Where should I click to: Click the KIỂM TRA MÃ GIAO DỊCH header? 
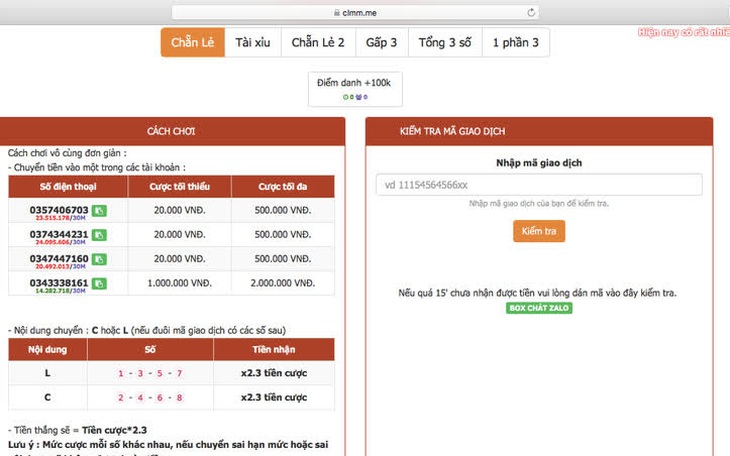click(539, 131)
